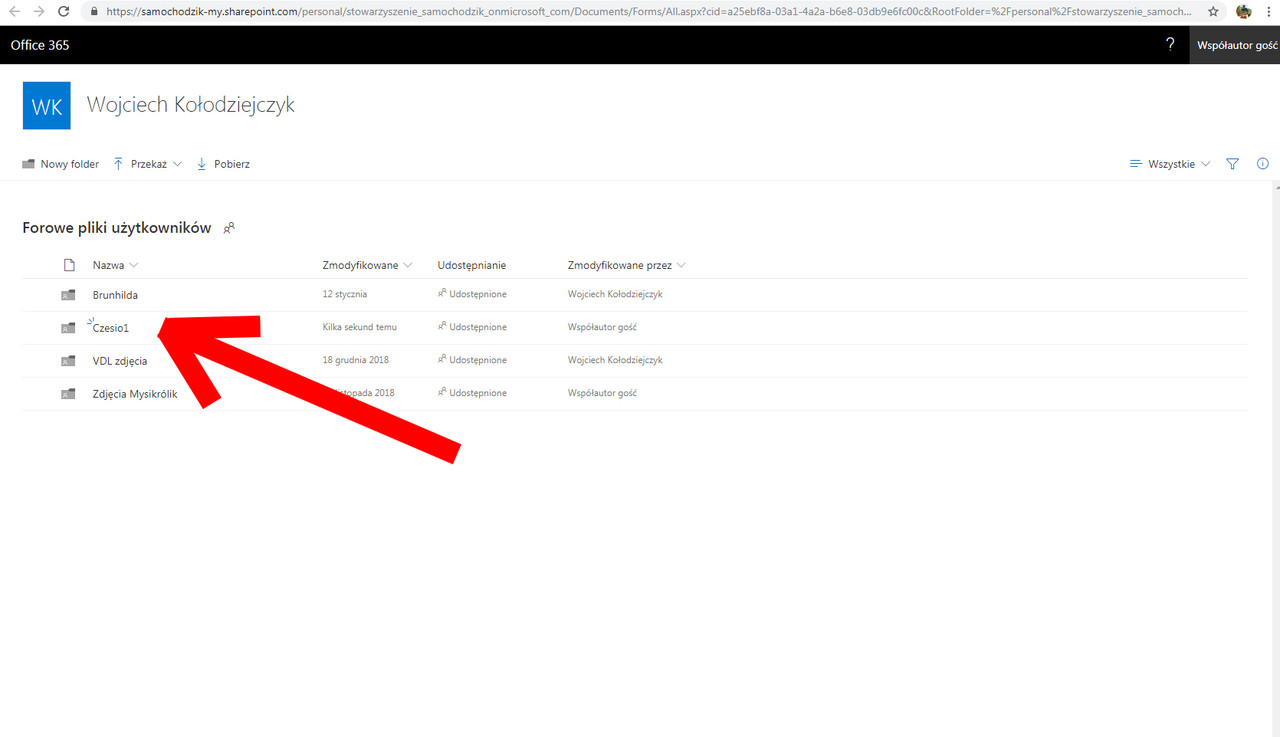Open the details information icon
The height and width of the screenshot is (737, 1280).
tap(1262, 163)
